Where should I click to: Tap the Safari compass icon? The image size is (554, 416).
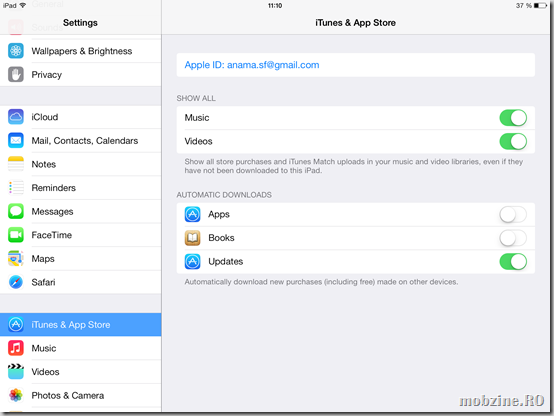16,282
